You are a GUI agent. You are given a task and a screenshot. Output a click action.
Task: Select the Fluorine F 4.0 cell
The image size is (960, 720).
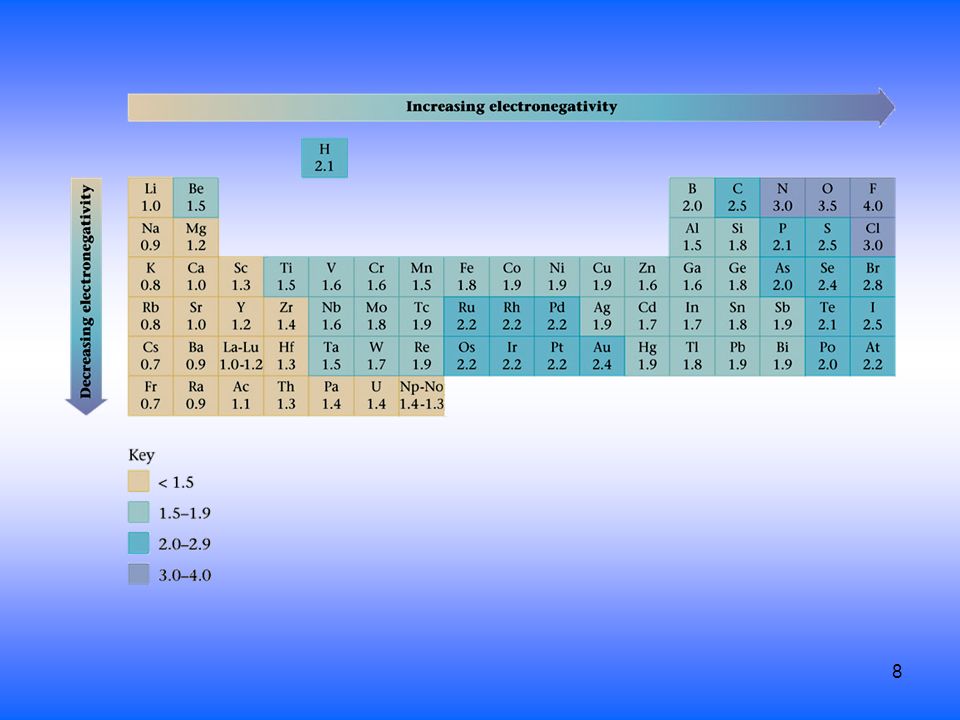(x=872, y=198)
